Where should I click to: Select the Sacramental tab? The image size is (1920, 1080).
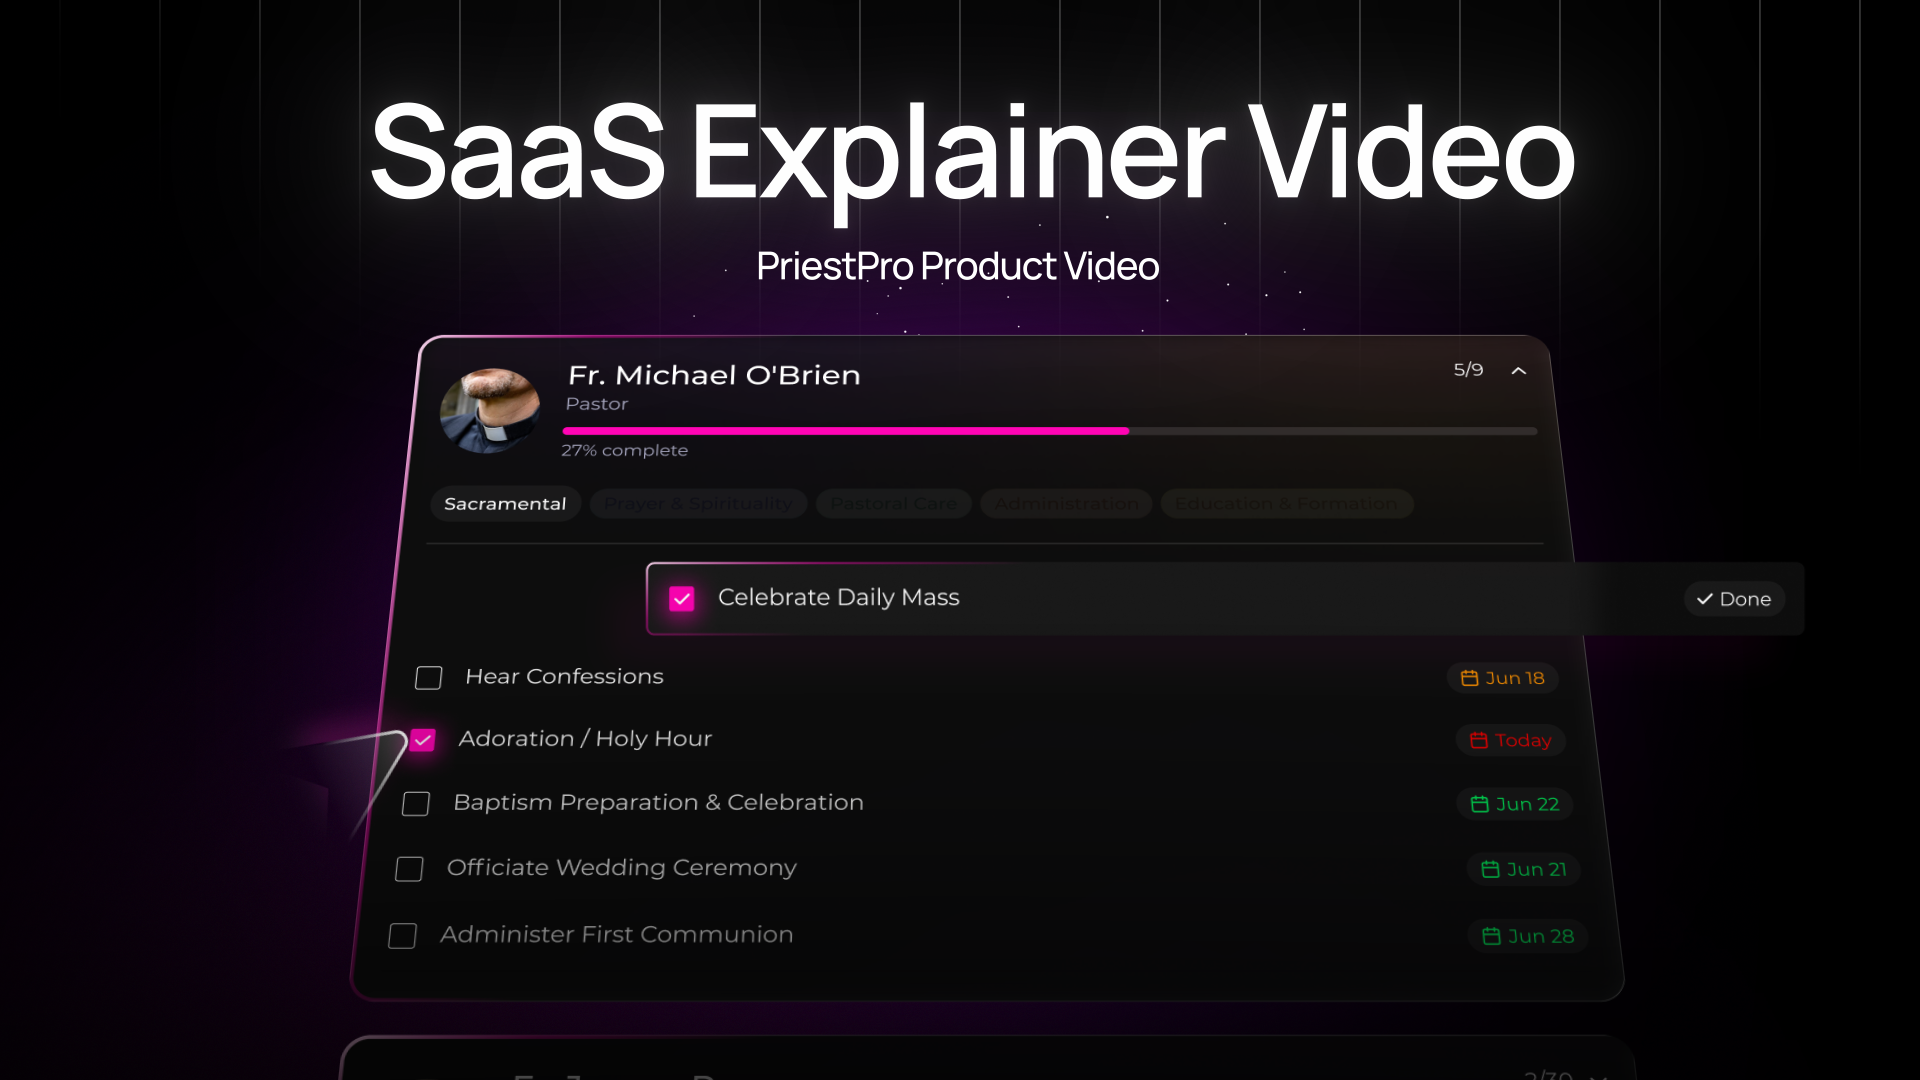(x=505, y=504)
